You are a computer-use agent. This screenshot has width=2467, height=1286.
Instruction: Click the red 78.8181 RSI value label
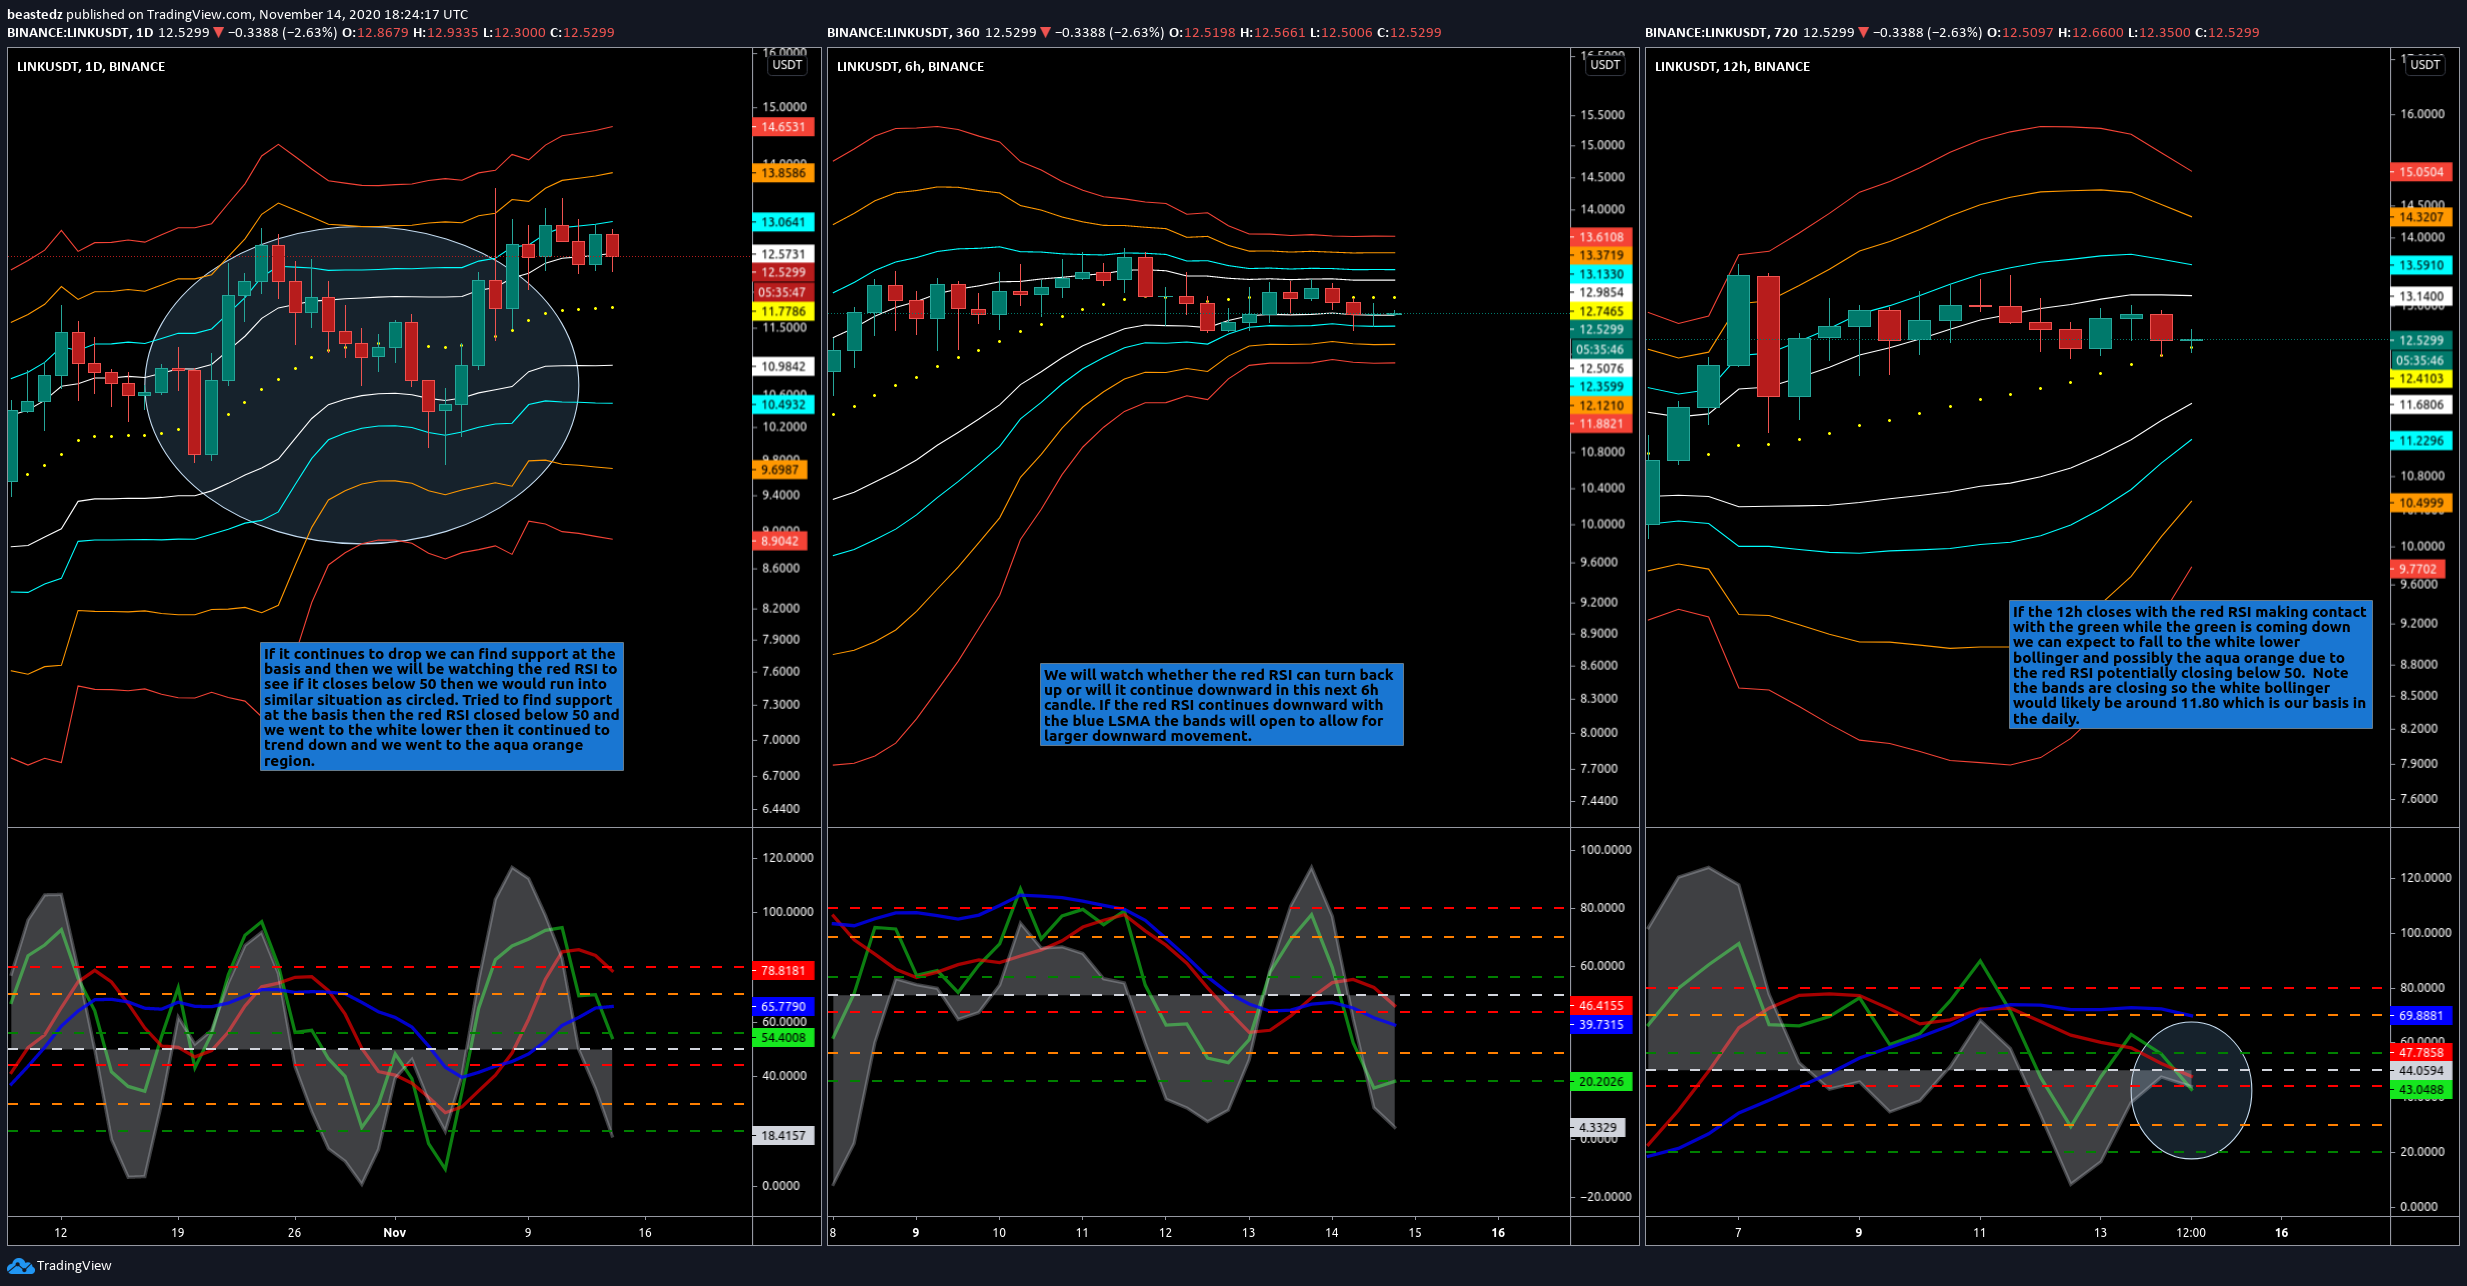click(x=783, y=970)
